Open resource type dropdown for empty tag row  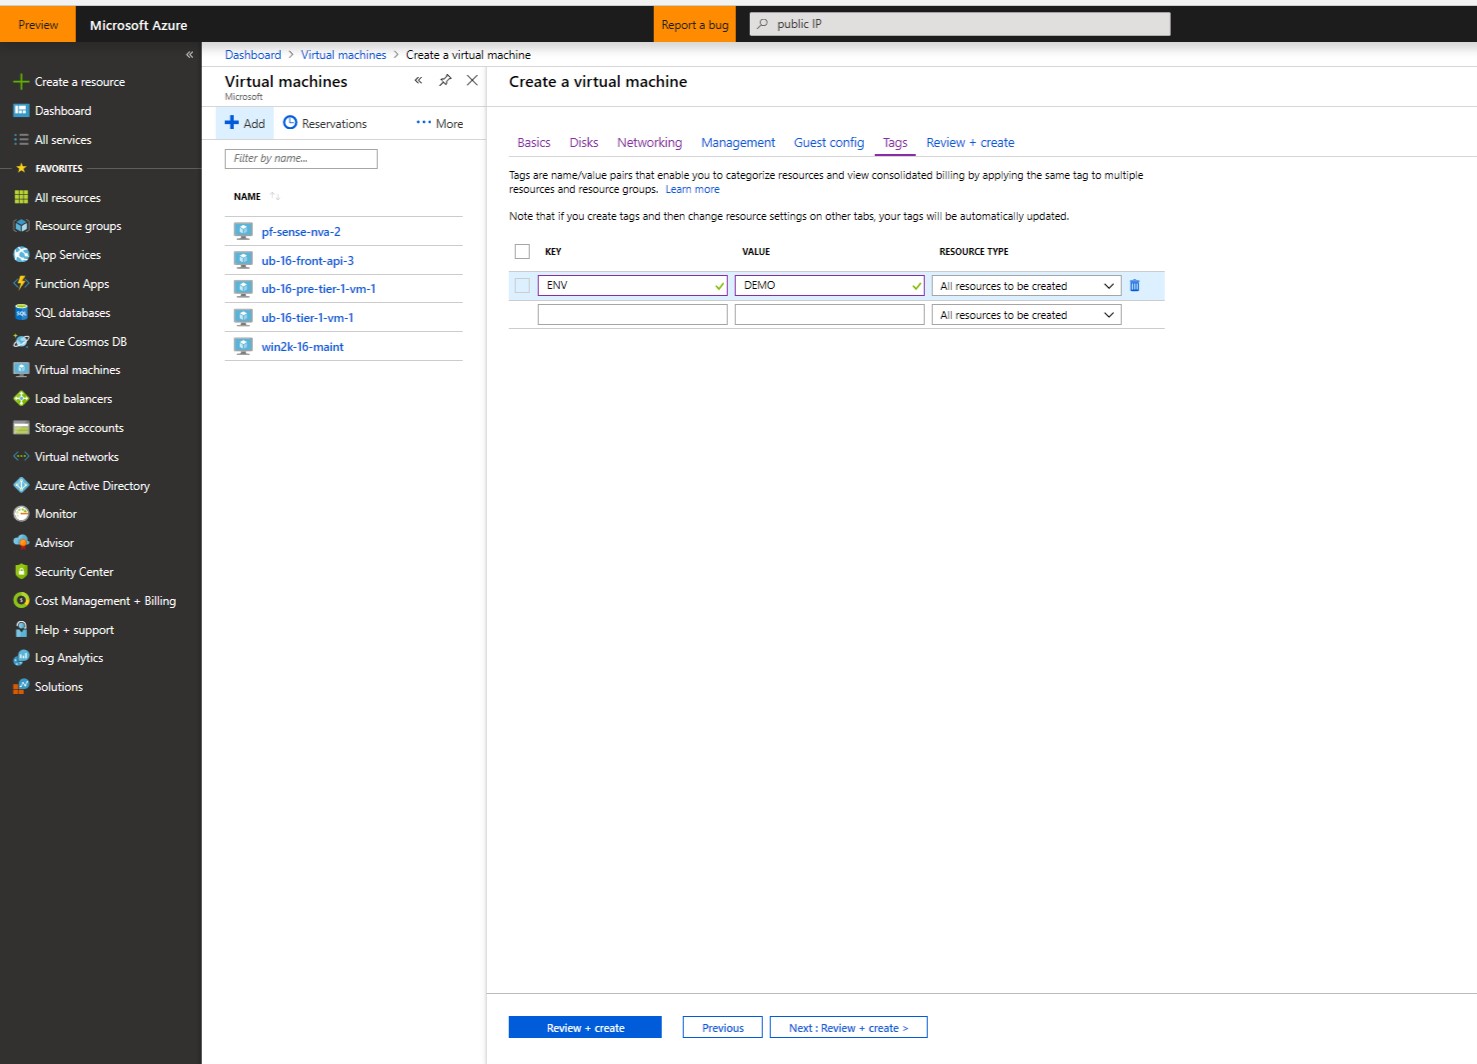point(1026,315)
